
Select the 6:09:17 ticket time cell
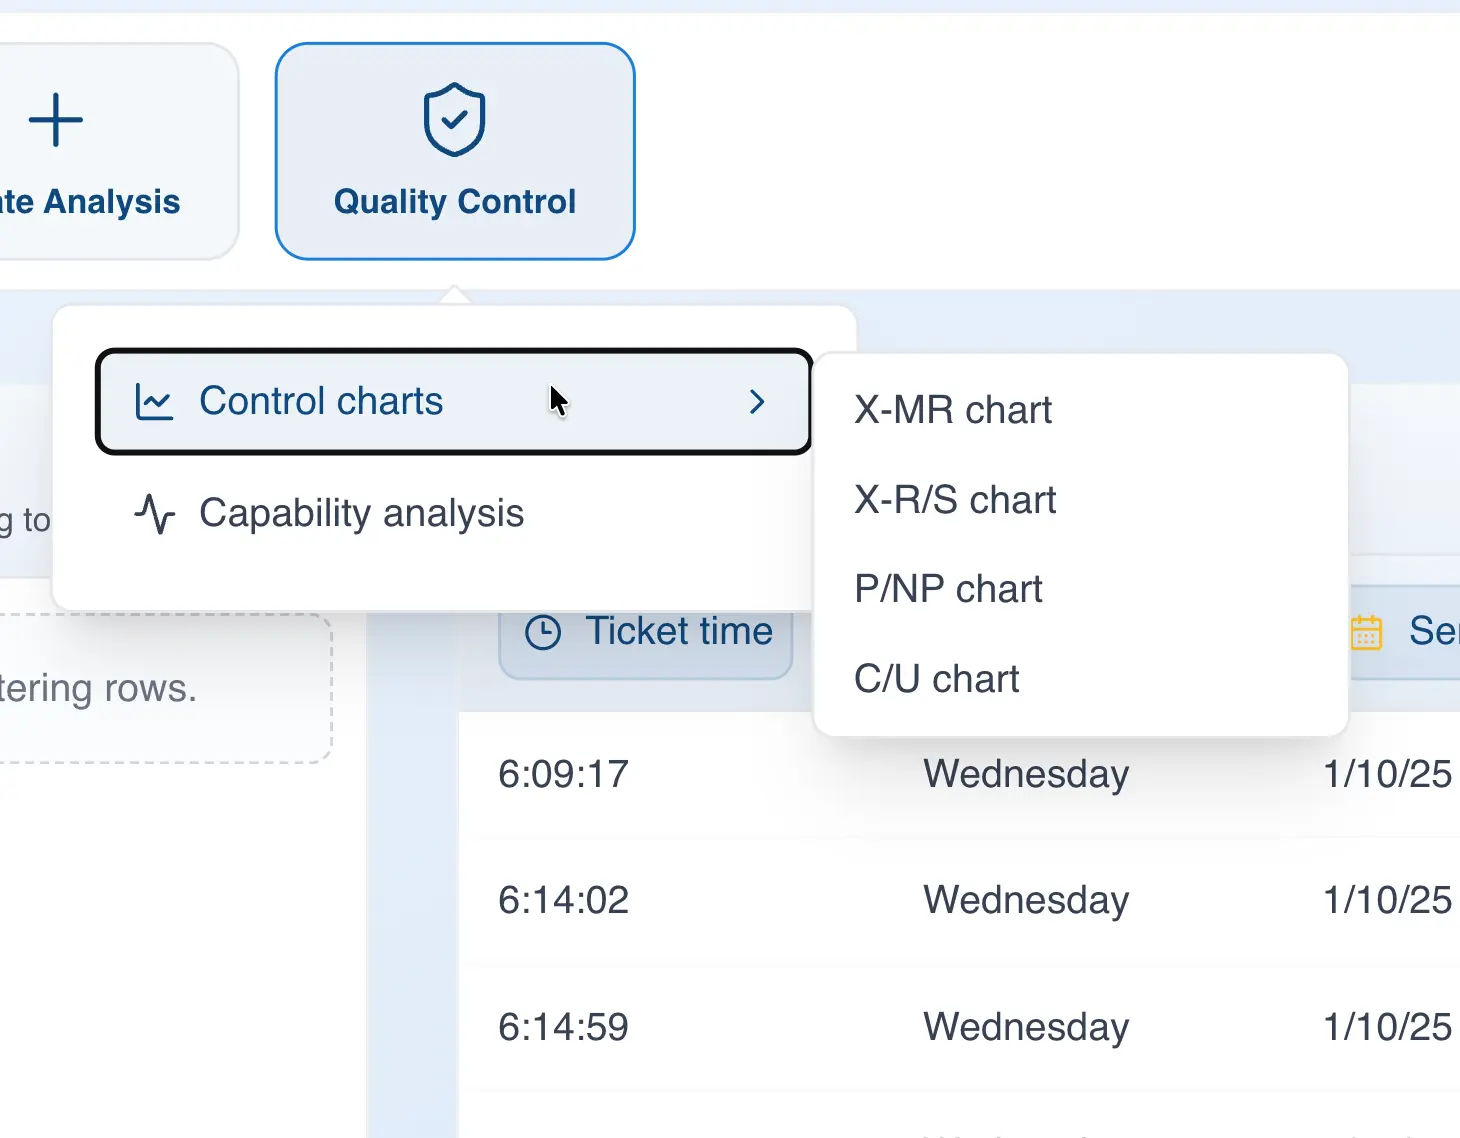[563, 775]
